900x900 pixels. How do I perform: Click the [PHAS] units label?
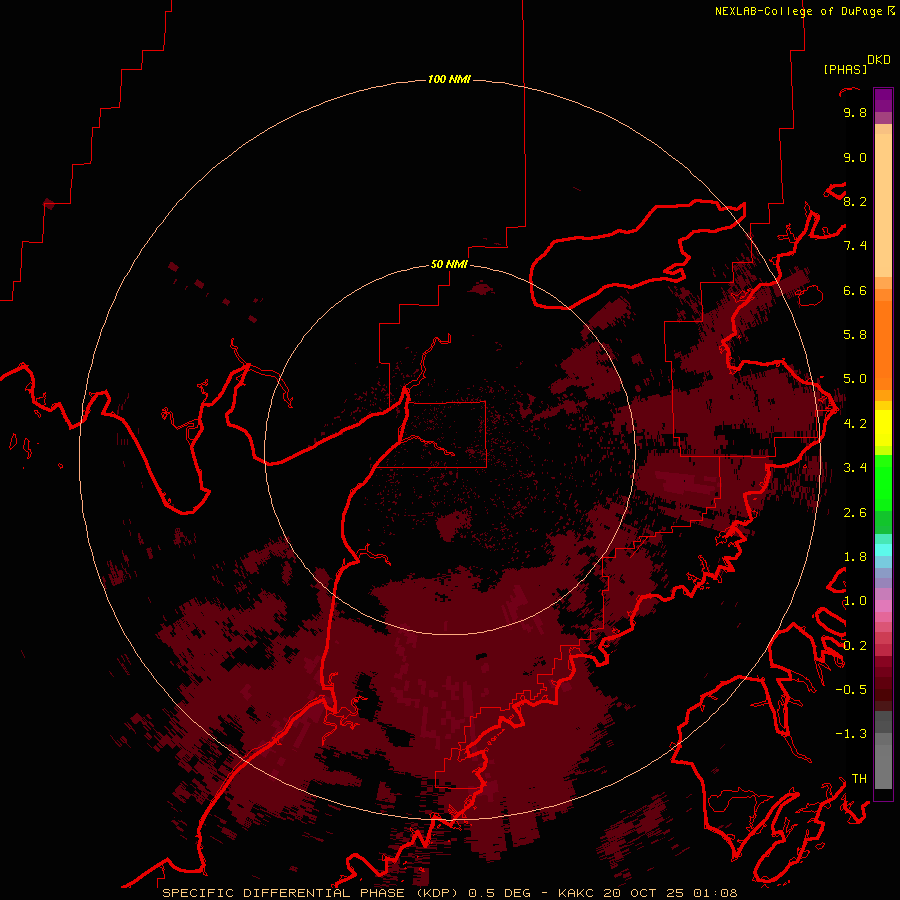pyautogui.click(x=845, y=69)
